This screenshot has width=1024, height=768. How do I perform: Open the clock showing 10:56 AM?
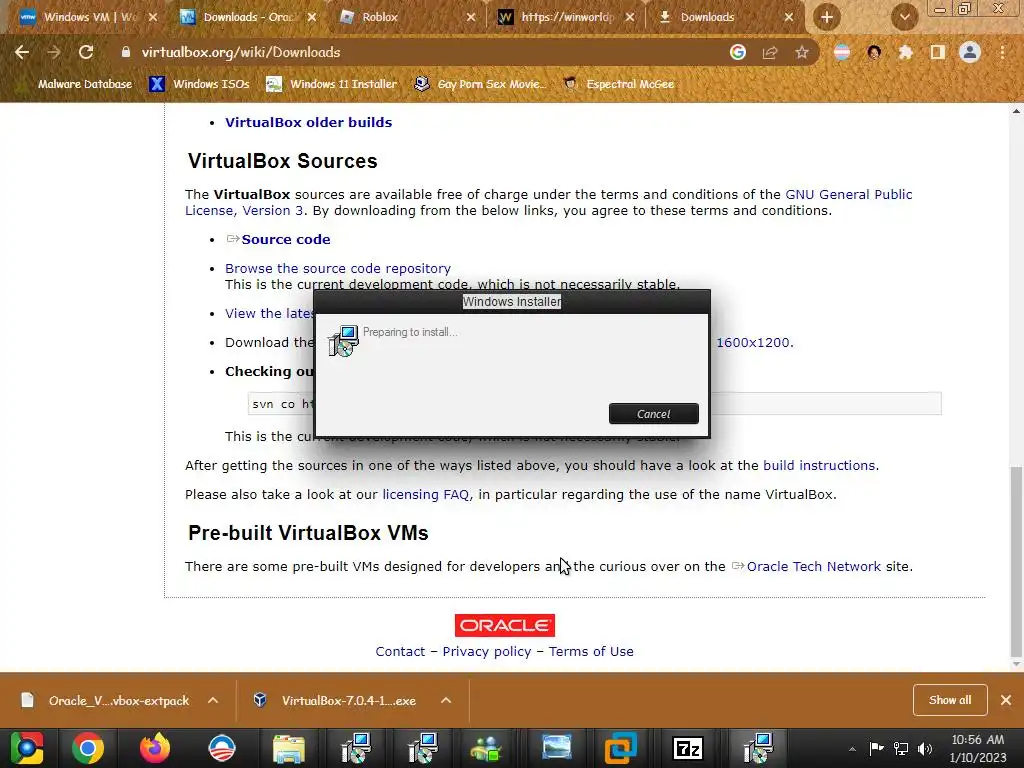point(978,748)
